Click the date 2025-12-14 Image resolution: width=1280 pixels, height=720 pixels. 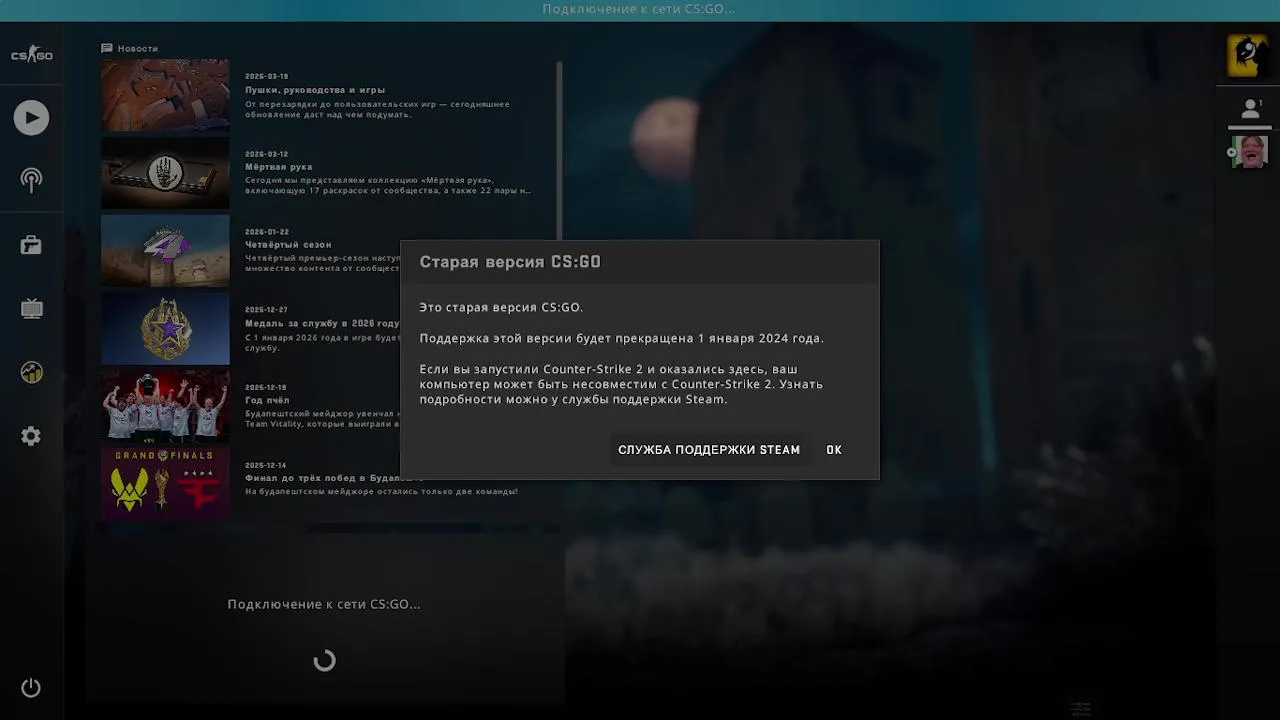266,465
